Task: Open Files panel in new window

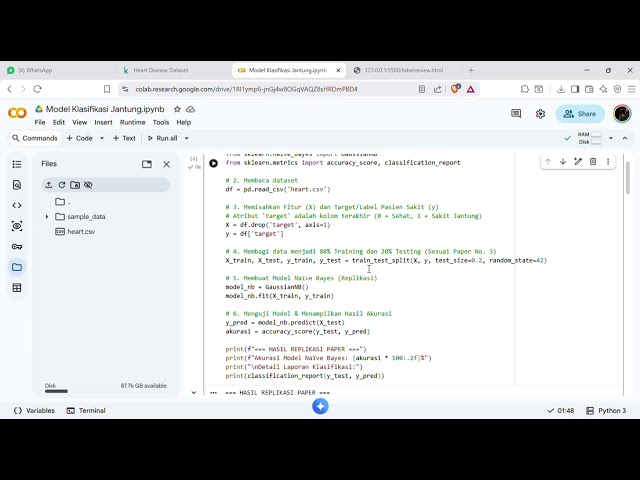Action: pyautogui.click(x=147, y=164)
